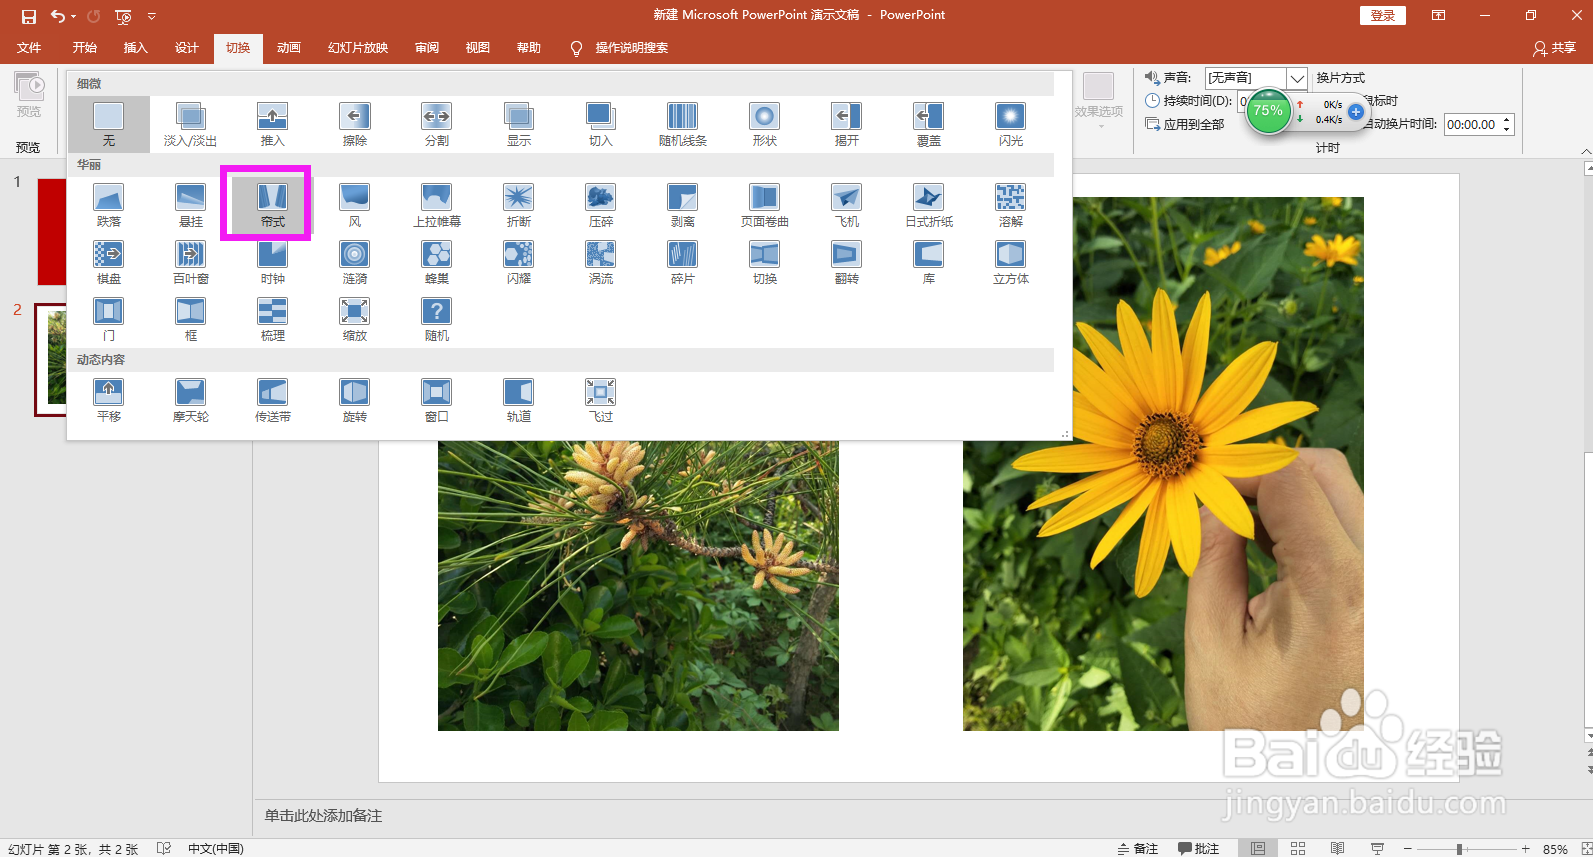The image size is (1593, 857).
Task: Click the auto-advance time field 00:00.00
Action: (1473, 125)
